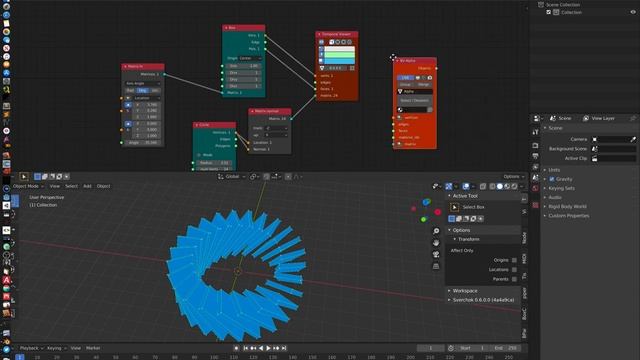The width and height of the screenshot is (640, 360).
Task: Open the viewport Select menu
Action: click(71, 186)
